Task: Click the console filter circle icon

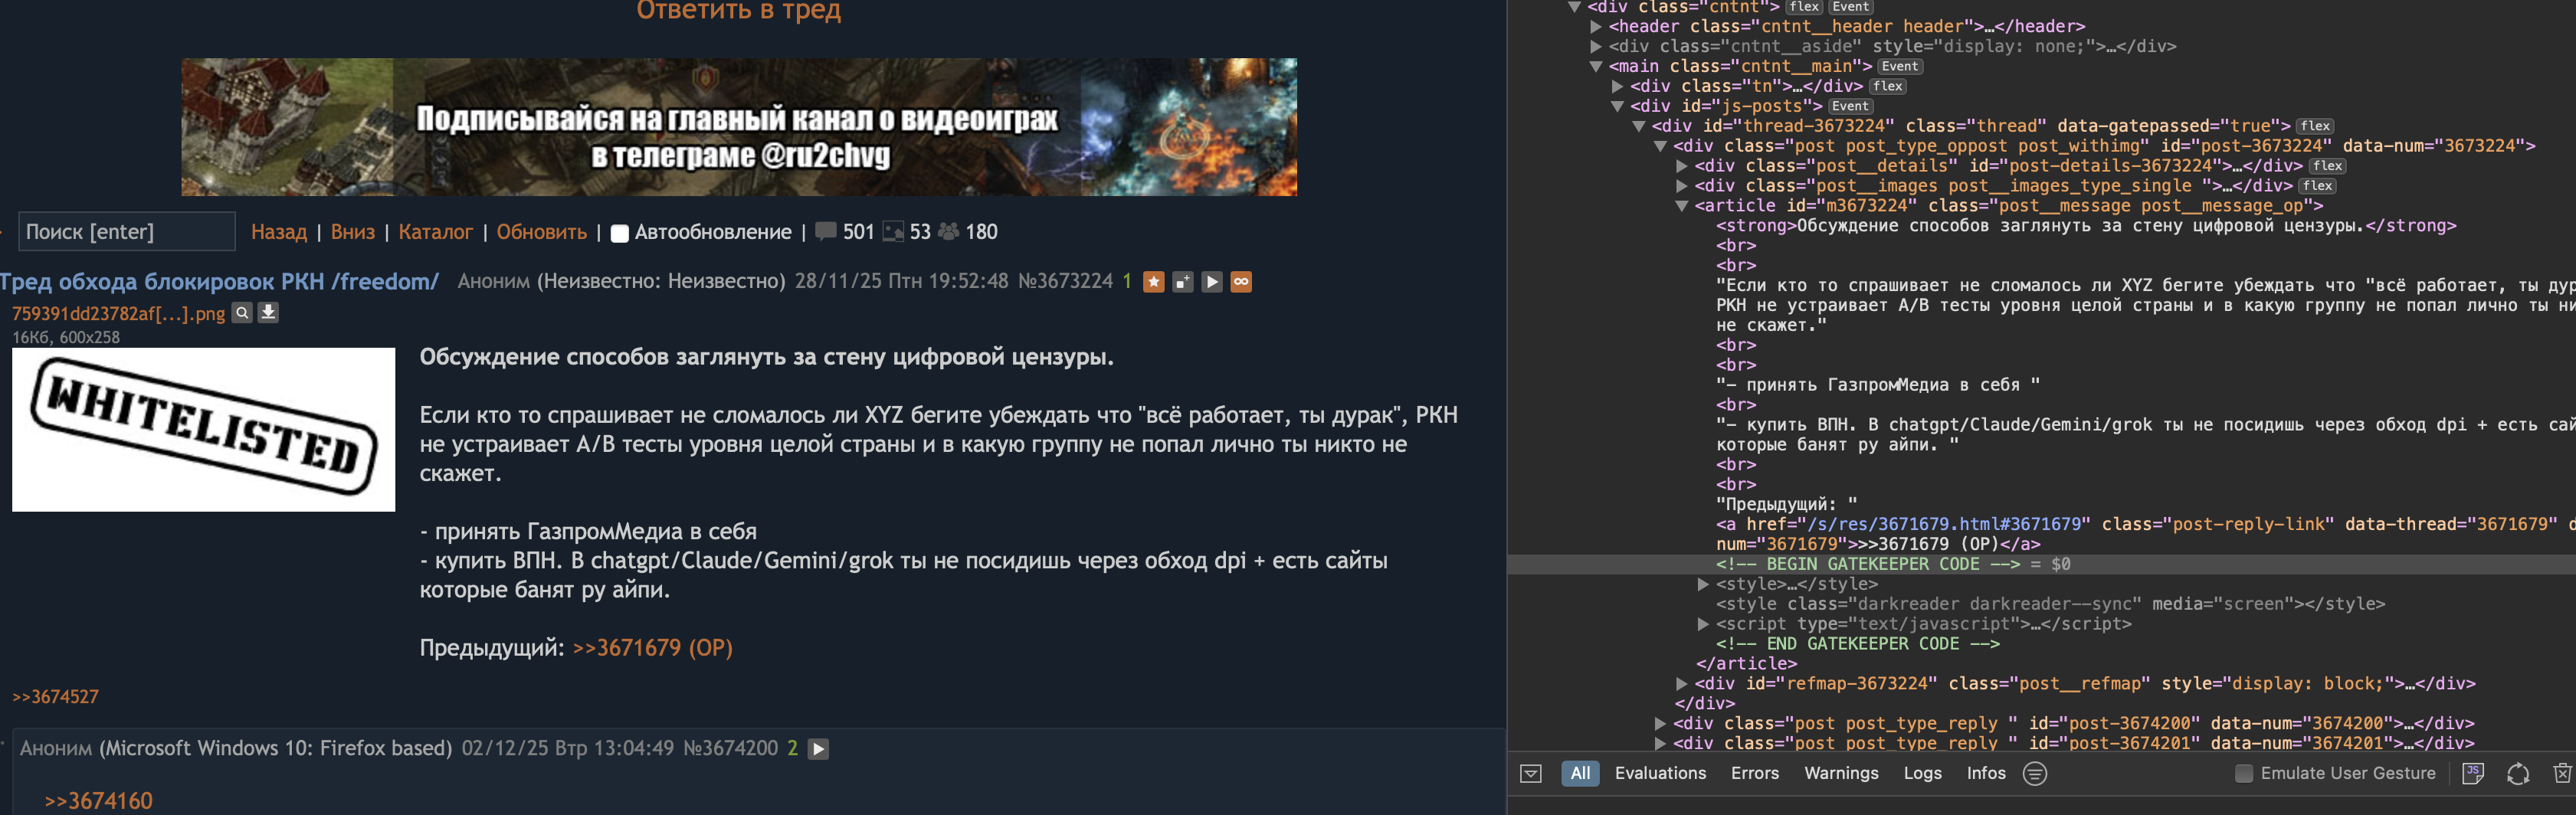Action: pos(2035,774)
